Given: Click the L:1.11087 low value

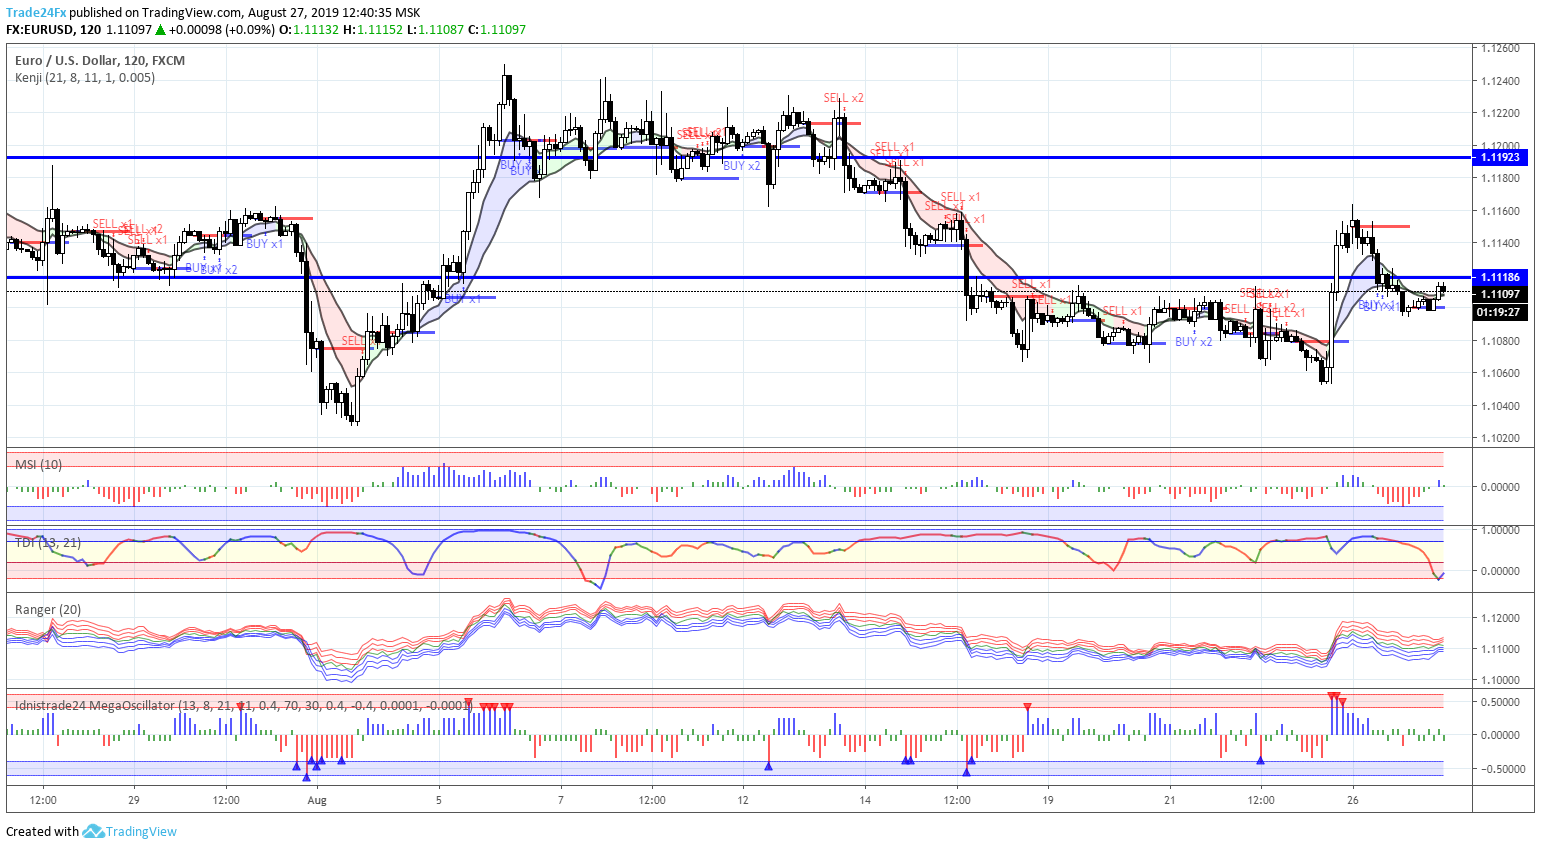Looking at the screenshot, I should [436, 30].
